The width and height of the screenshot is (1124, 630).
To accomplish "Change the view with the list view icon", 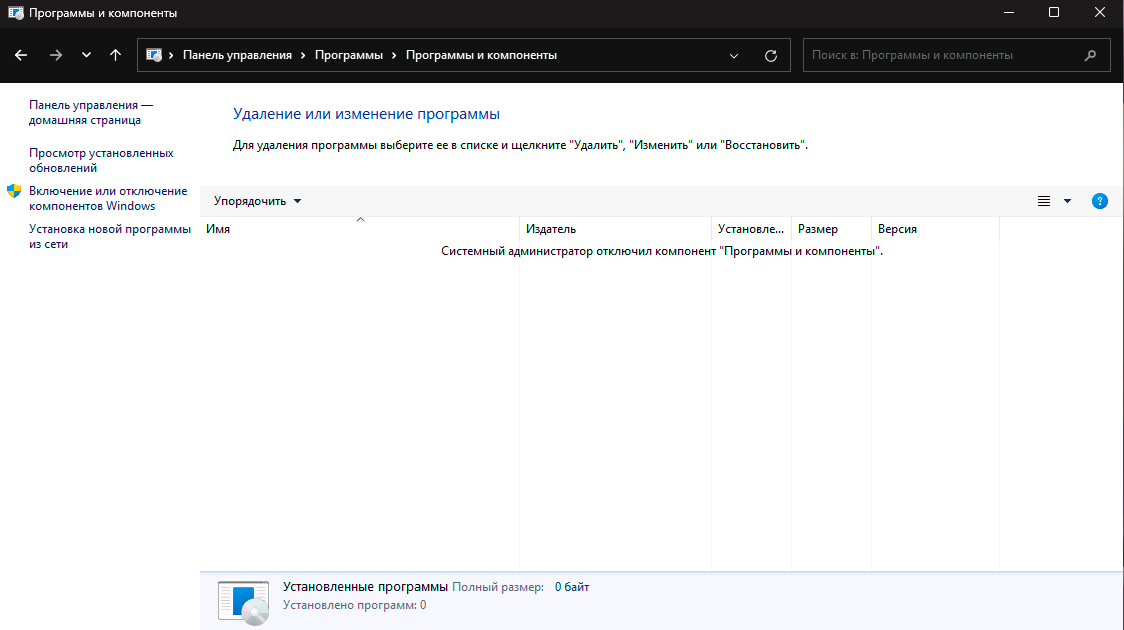I will click(1044, 201).
